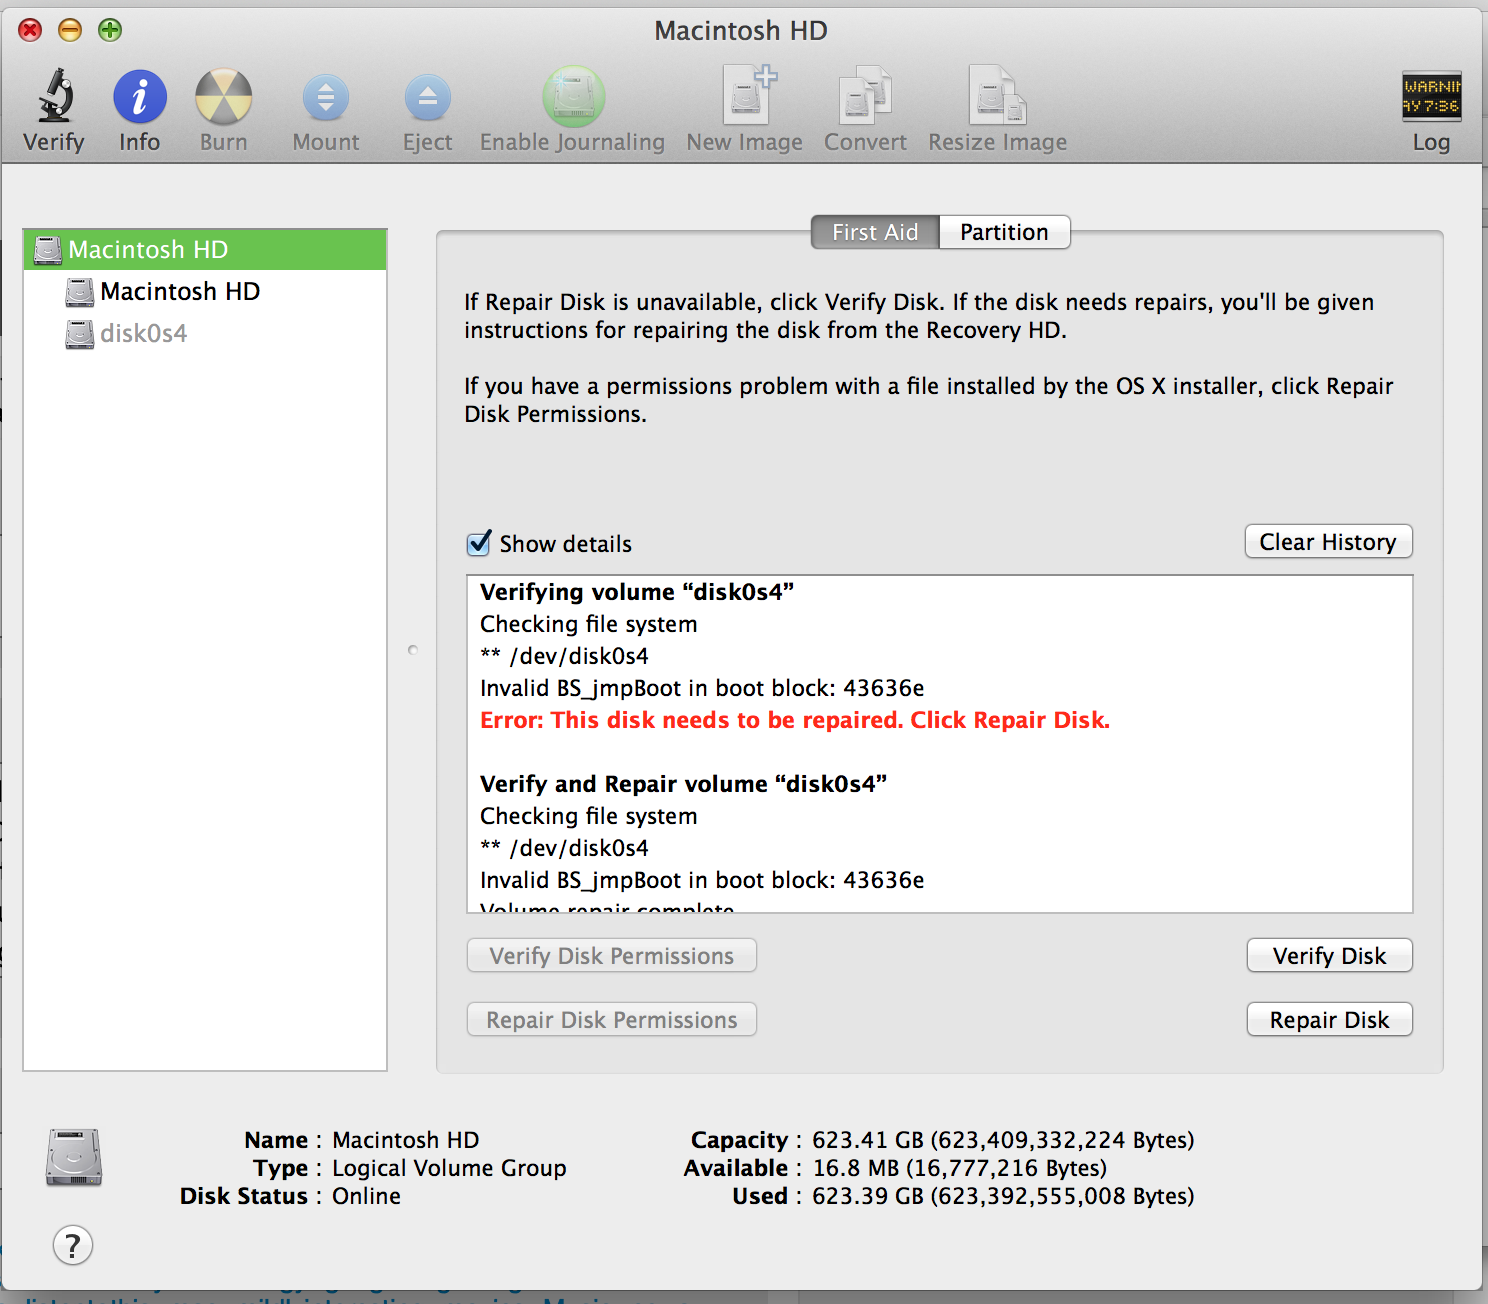This screenshot has width=1488, height=1304.
Task: Select top-level Macintosh HD volume group
Action: 205,249
